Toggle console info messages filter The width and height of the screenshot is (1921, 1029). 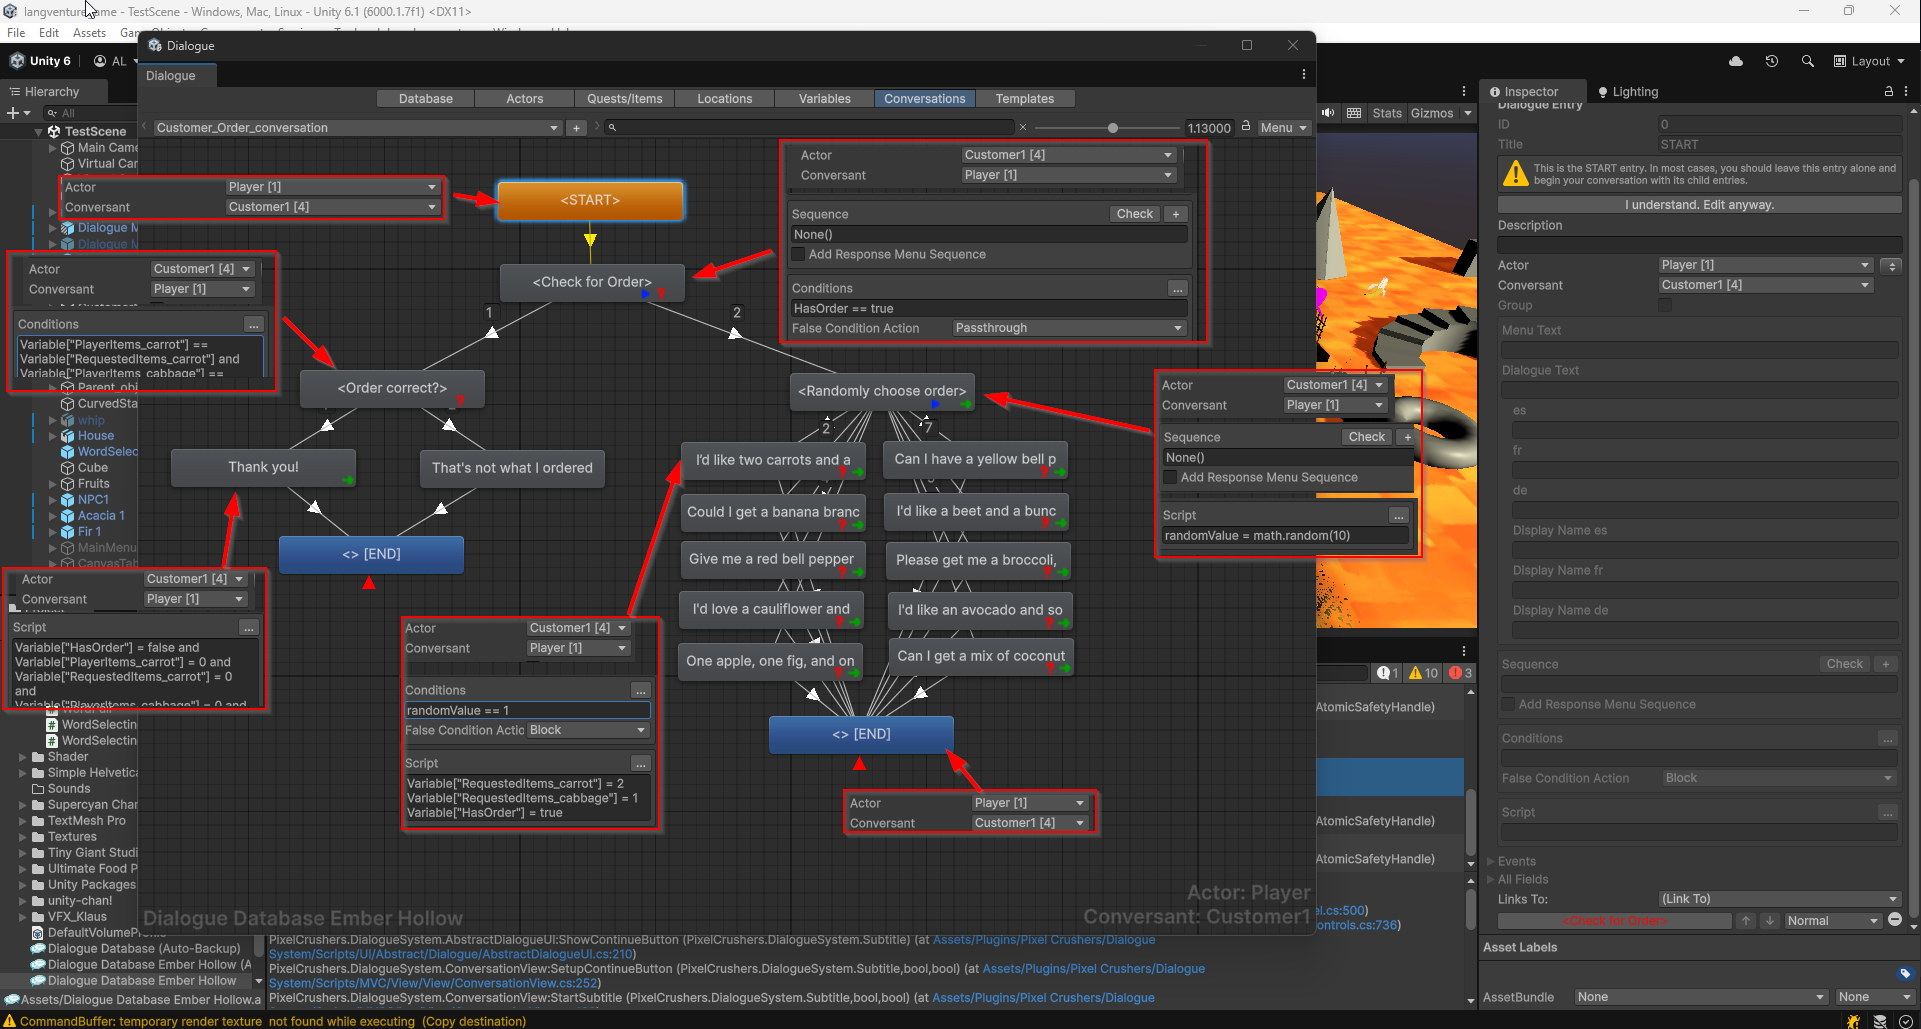(1388, 673)
